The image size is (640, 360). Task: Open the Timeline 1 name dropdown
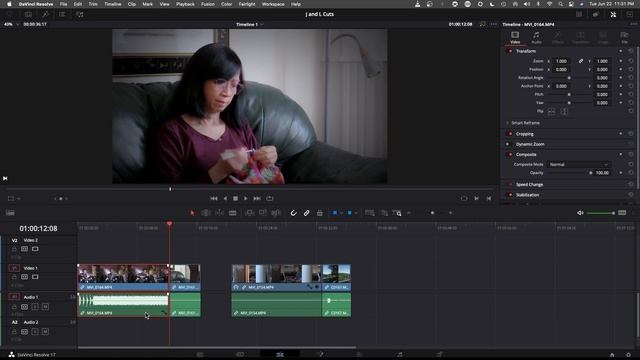coord(249,24)
